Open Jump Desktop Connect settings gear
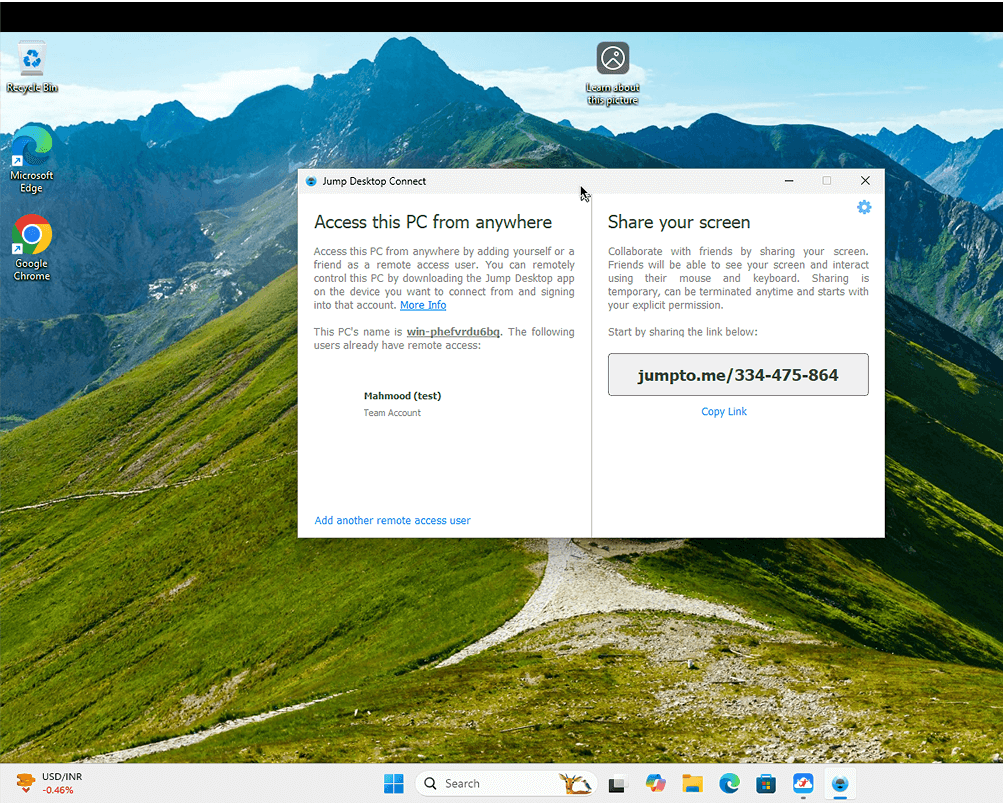 pos(864,207)
